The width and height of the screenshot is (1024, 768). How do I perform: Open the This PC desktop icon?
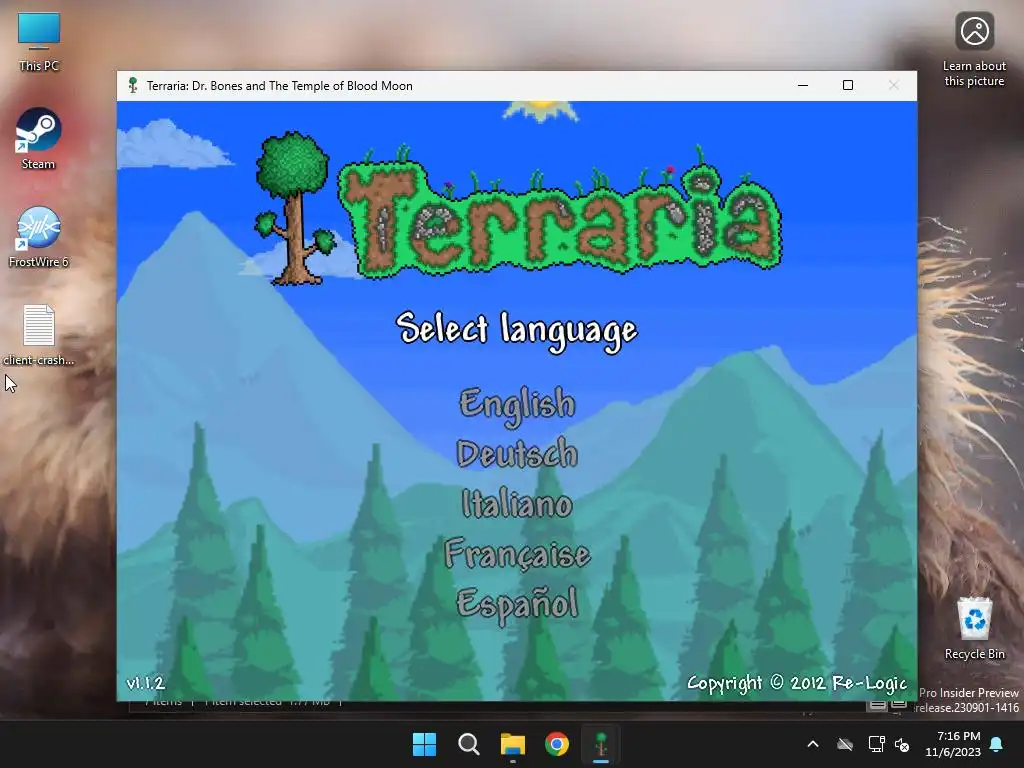39,42
